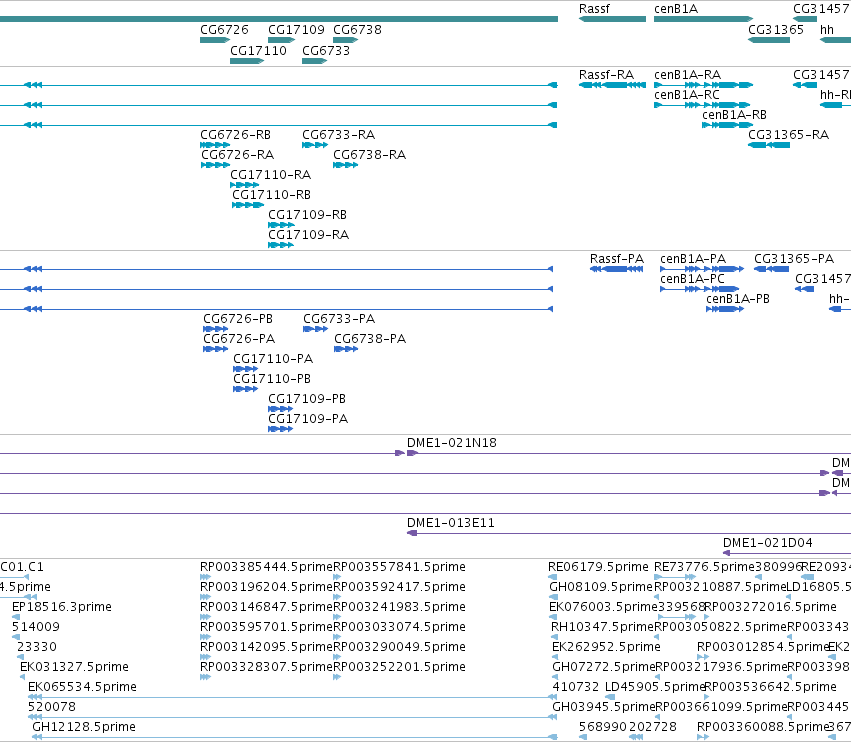The height and width of the screenshot is (742, 851).
Task: Select the RP003328307.5prime EST label
Action: 266,667
